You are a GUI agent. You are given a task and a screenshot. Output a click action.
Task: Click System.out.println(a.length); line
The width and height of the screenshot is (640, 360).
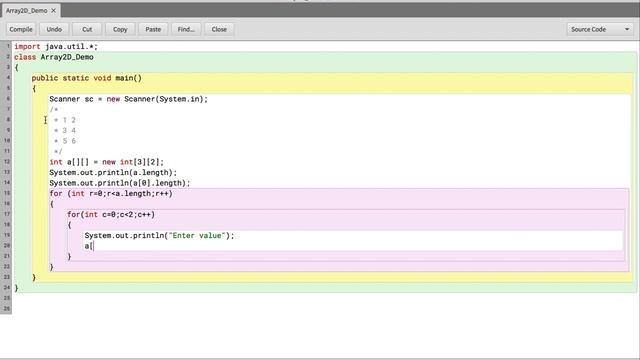coord(113,173)
